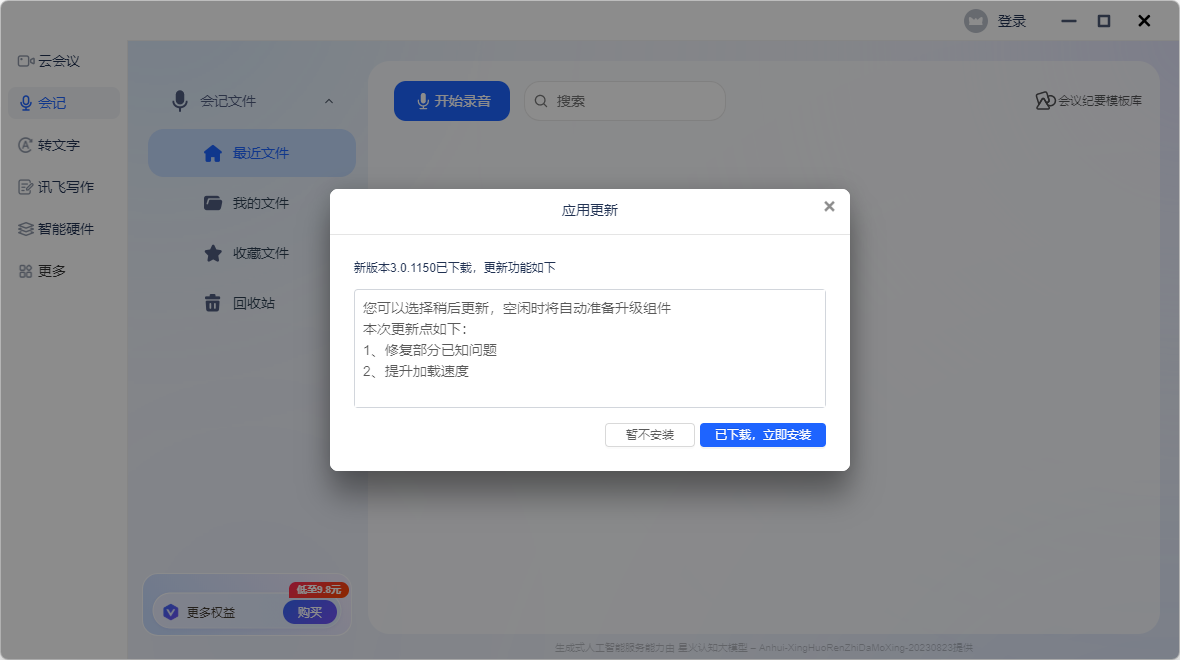Click the 讯飞写作 edit icon

point(26,187)
